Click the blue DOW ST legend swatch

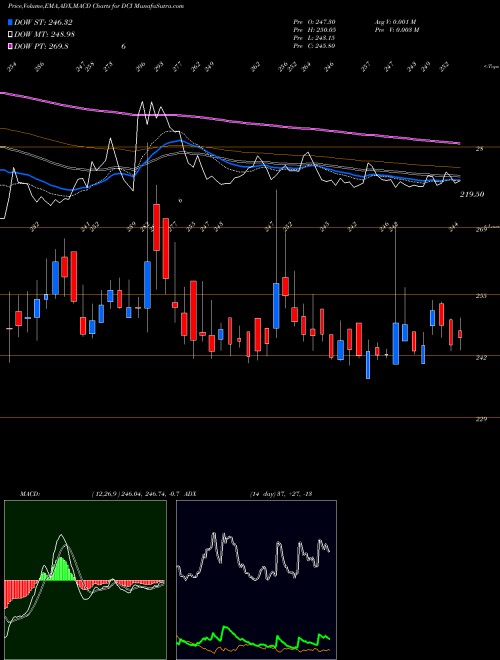11,22
